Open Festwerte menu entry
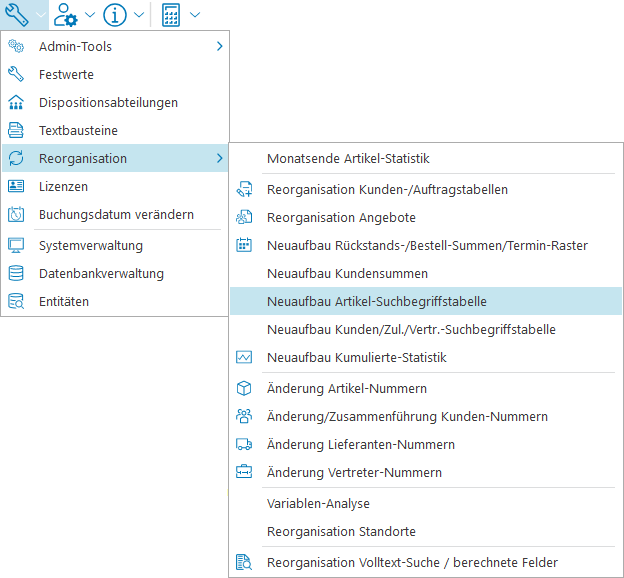The image size is (624, 578). click(66, 74)
